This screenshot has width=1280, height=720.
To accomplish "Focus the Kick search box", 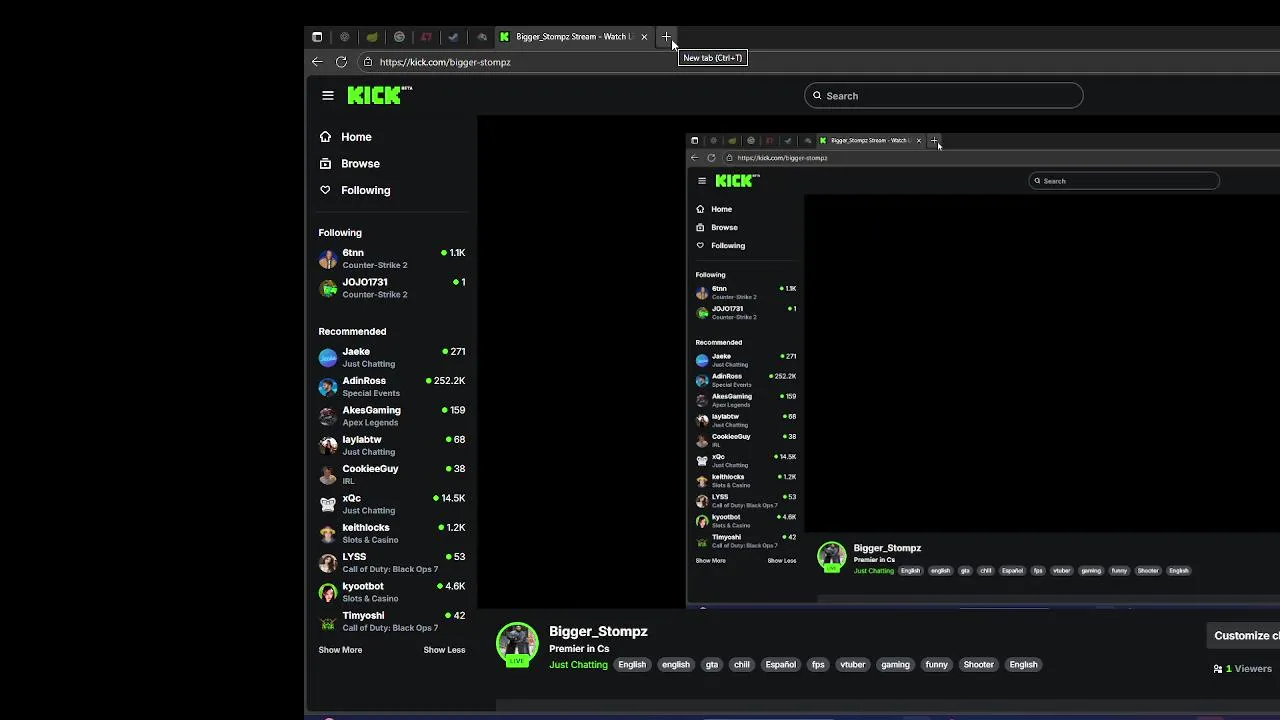I will (x=943, y=96).
